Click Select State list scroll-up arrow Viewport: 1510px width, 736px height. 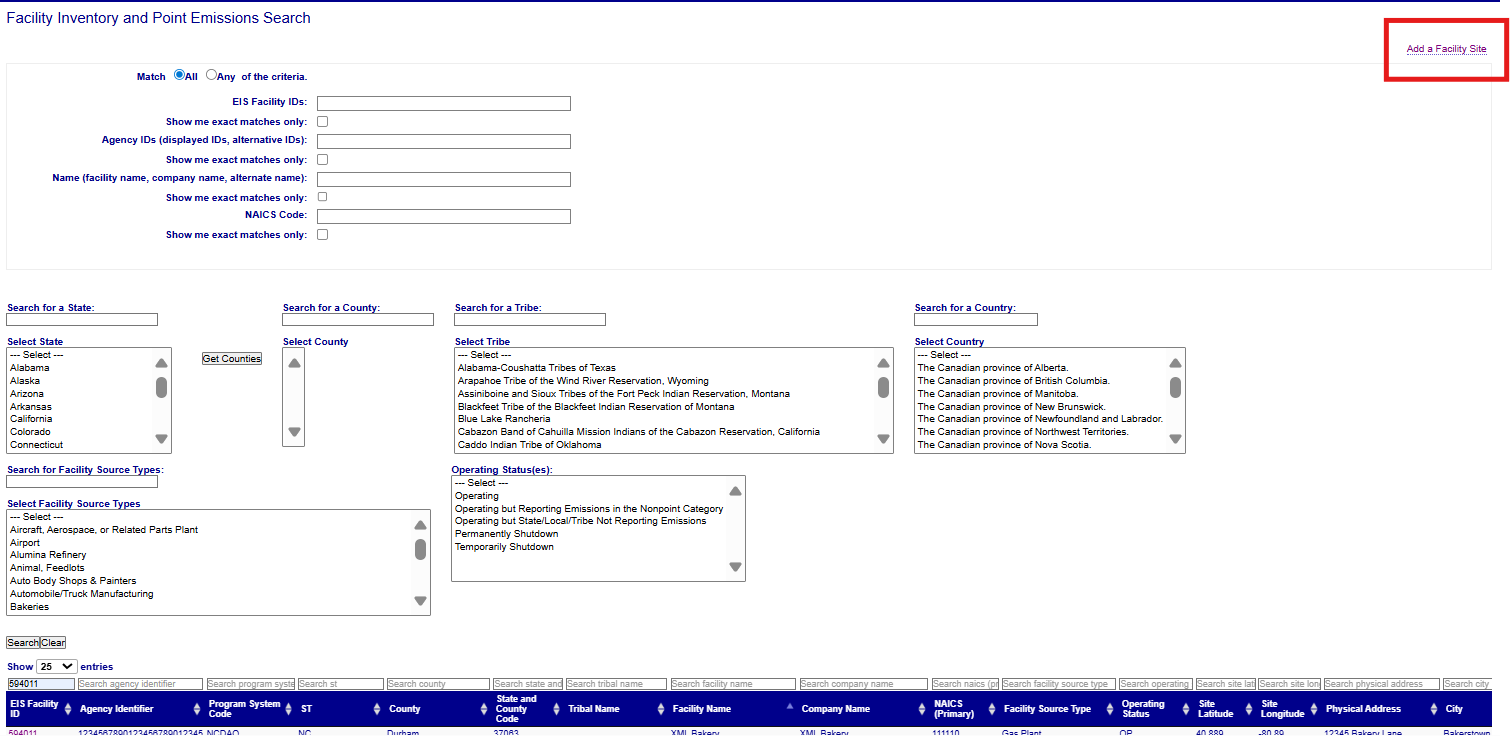(162, 364)
